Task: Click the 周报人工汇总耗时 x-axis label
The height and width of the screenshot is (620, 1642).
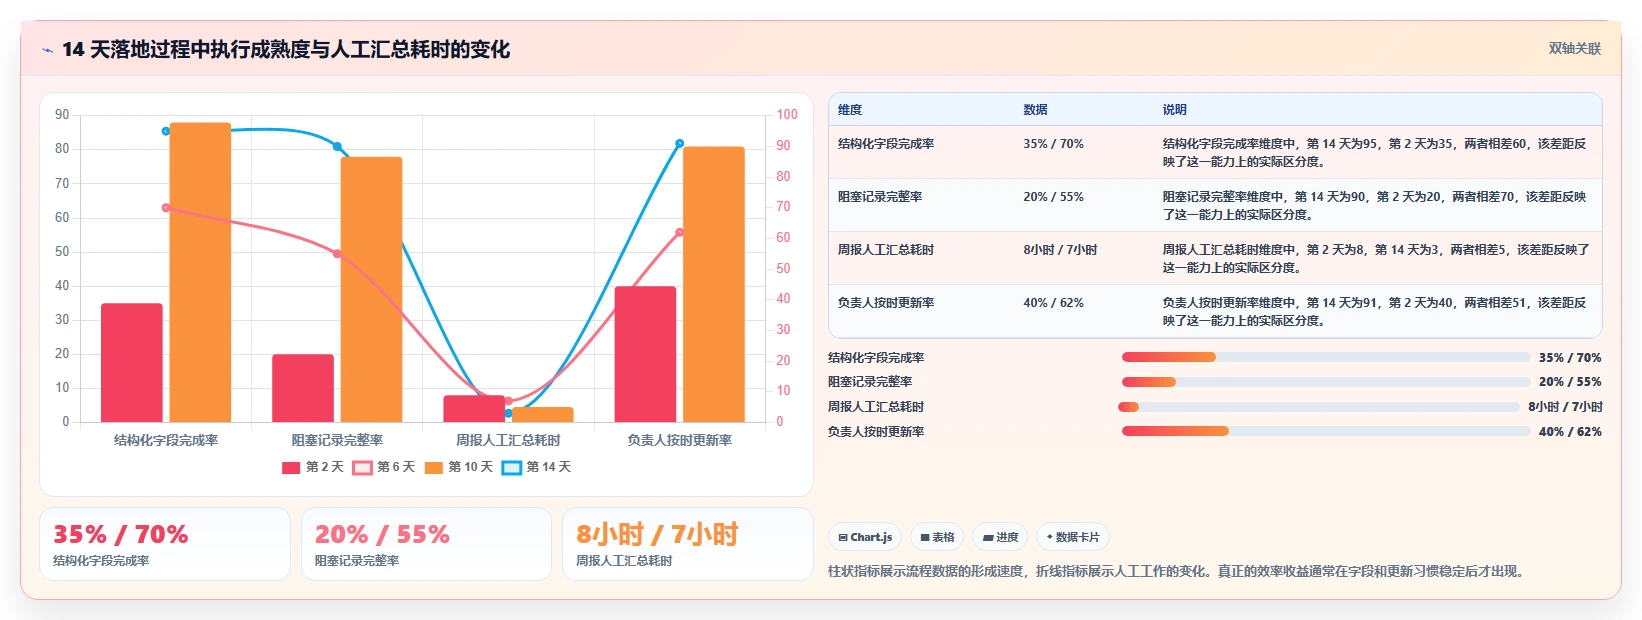Action: pyautogui.click(x=508, y=440)
